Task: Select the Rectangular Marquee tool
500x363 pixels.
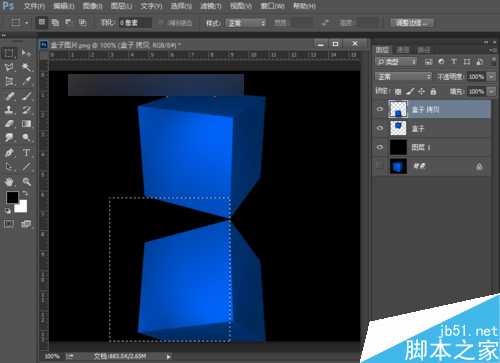Action: pos(9,53)
